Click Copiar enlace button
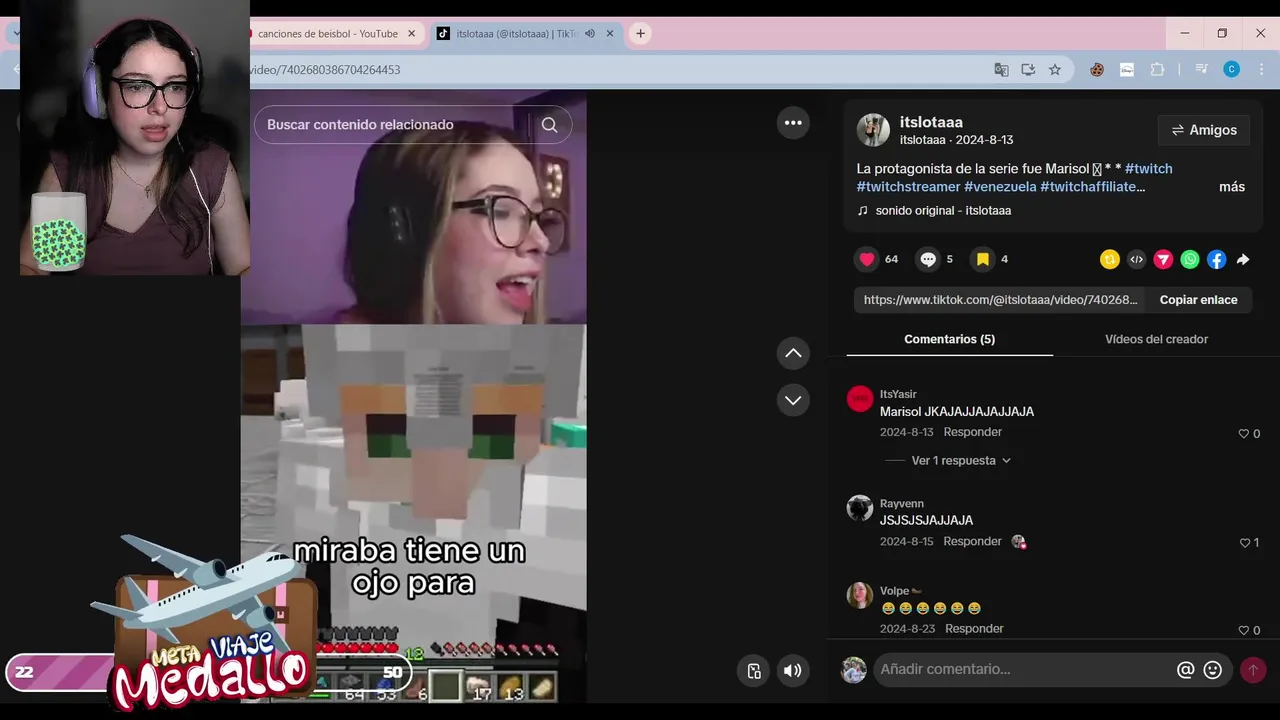Image resolution: width=1280 pixels, height=720 pixels. 1198,300
